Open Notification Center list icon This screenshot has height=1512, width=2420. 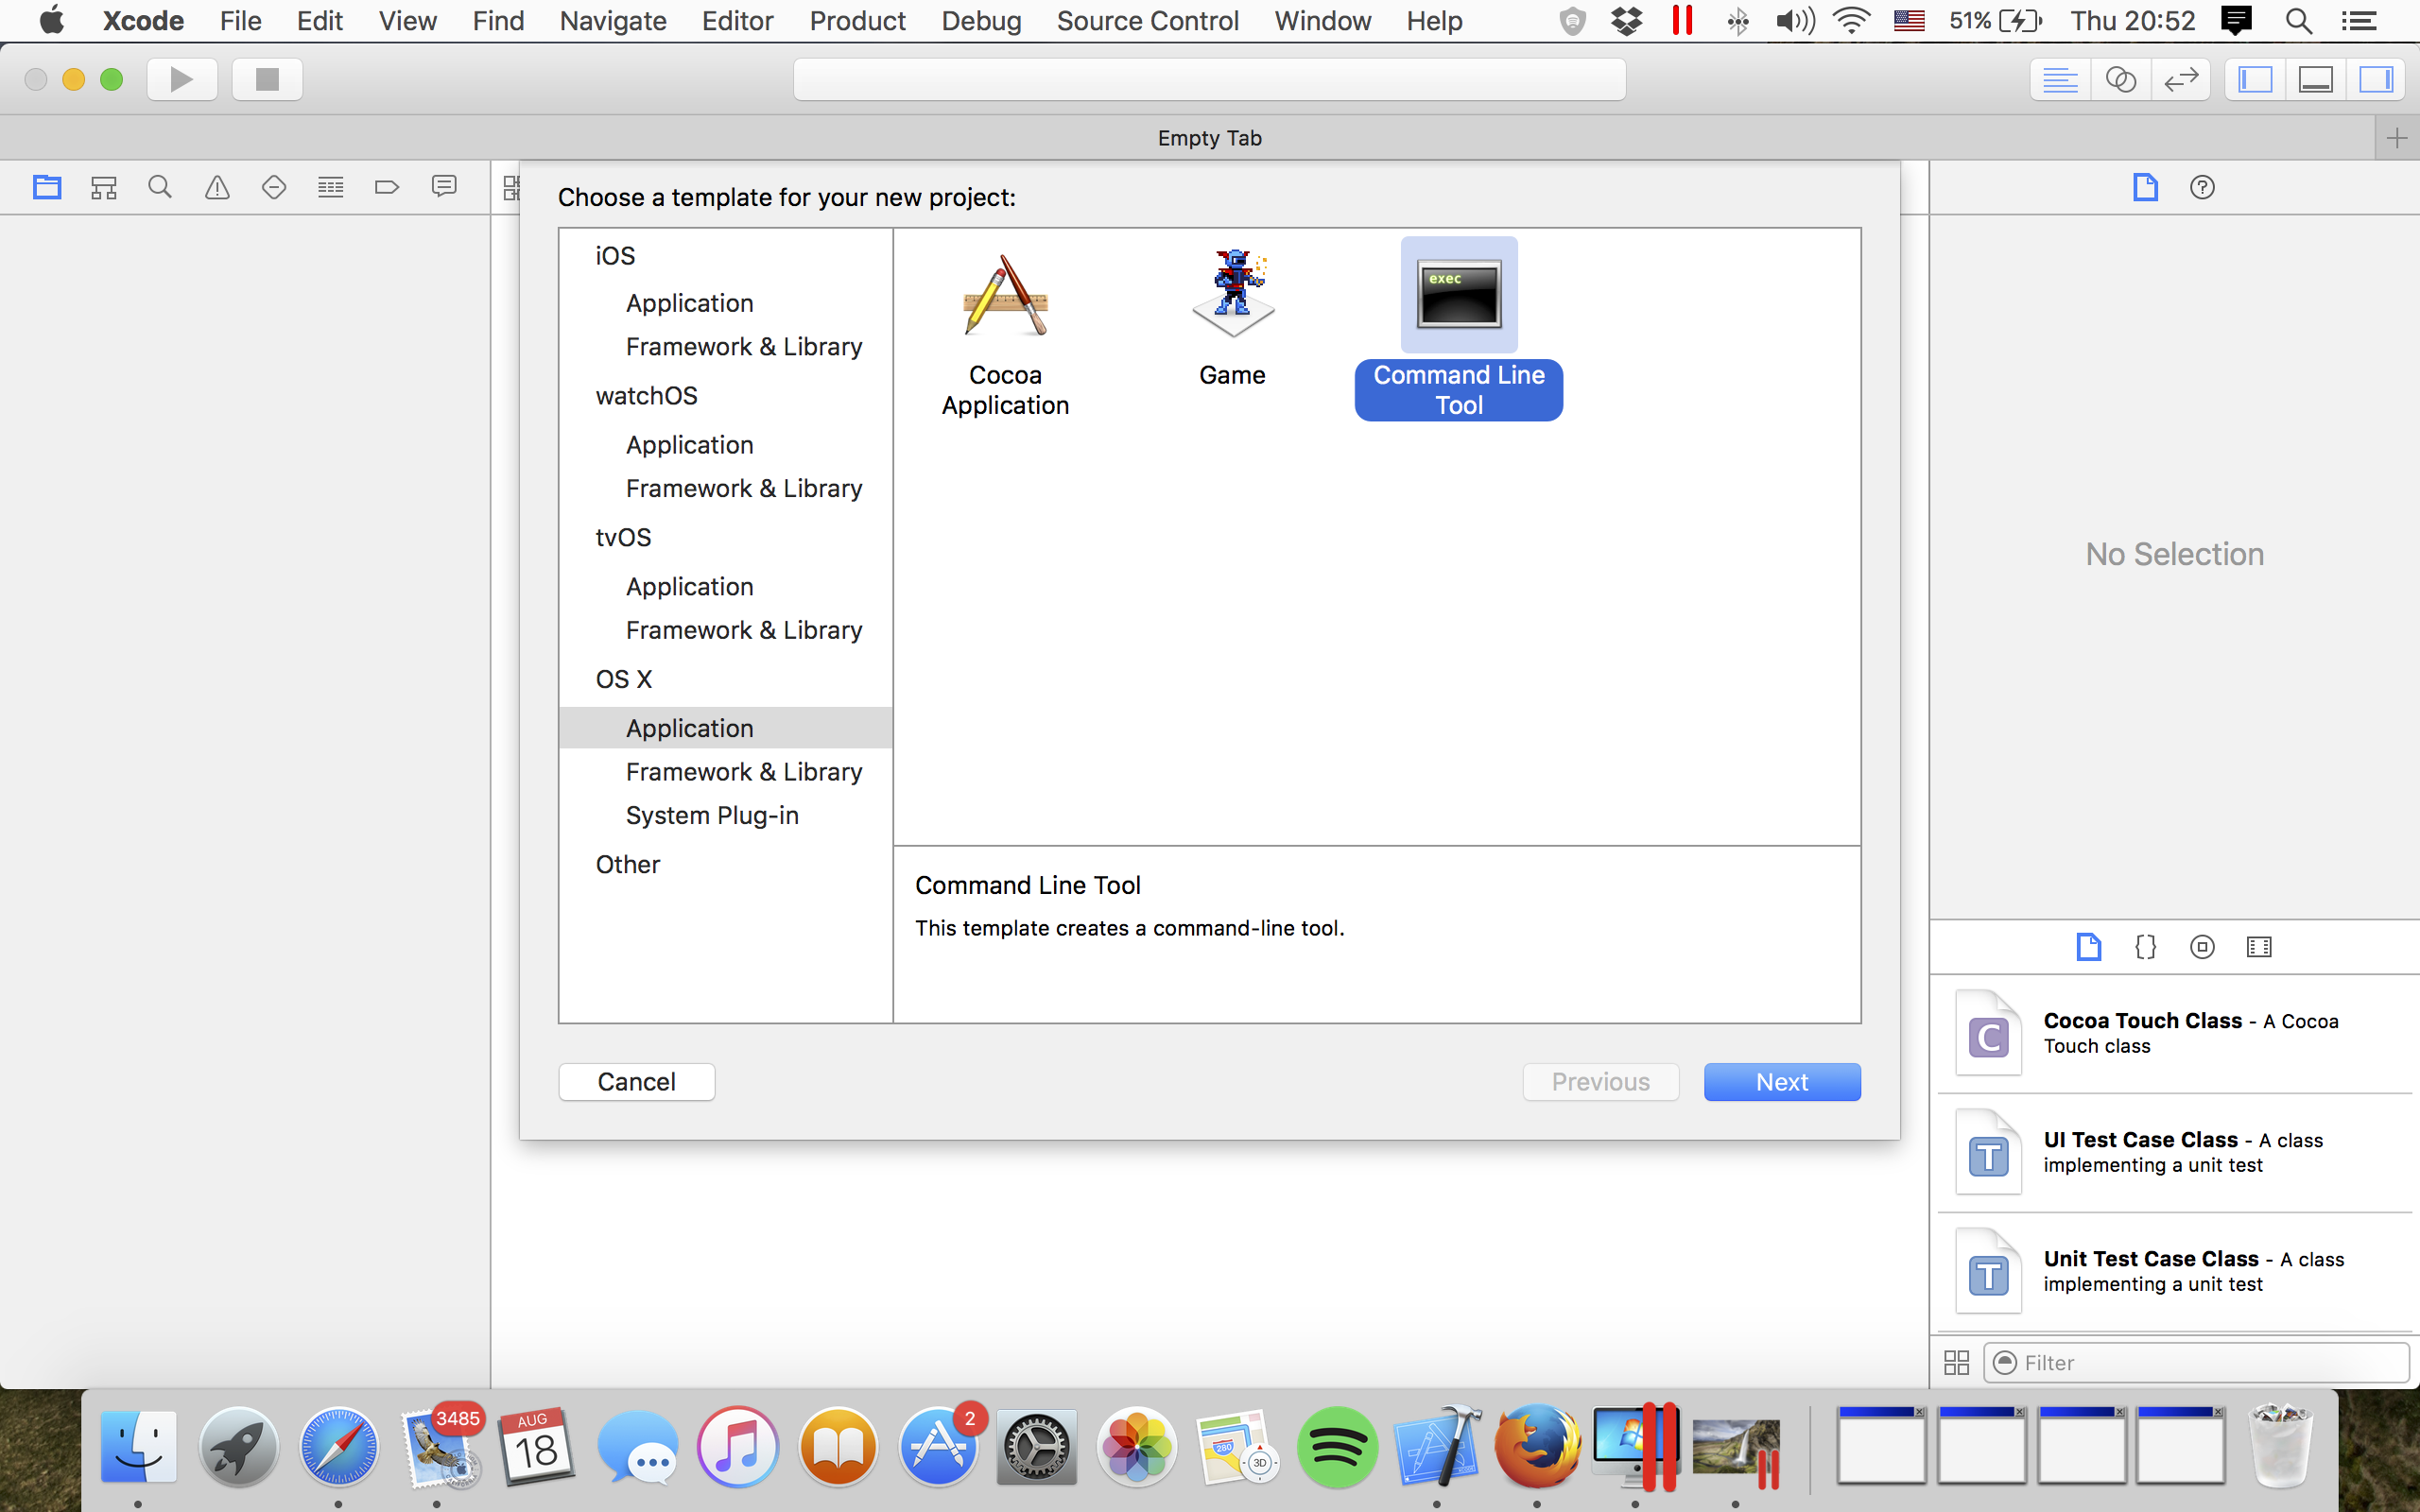pos(2359,21)
